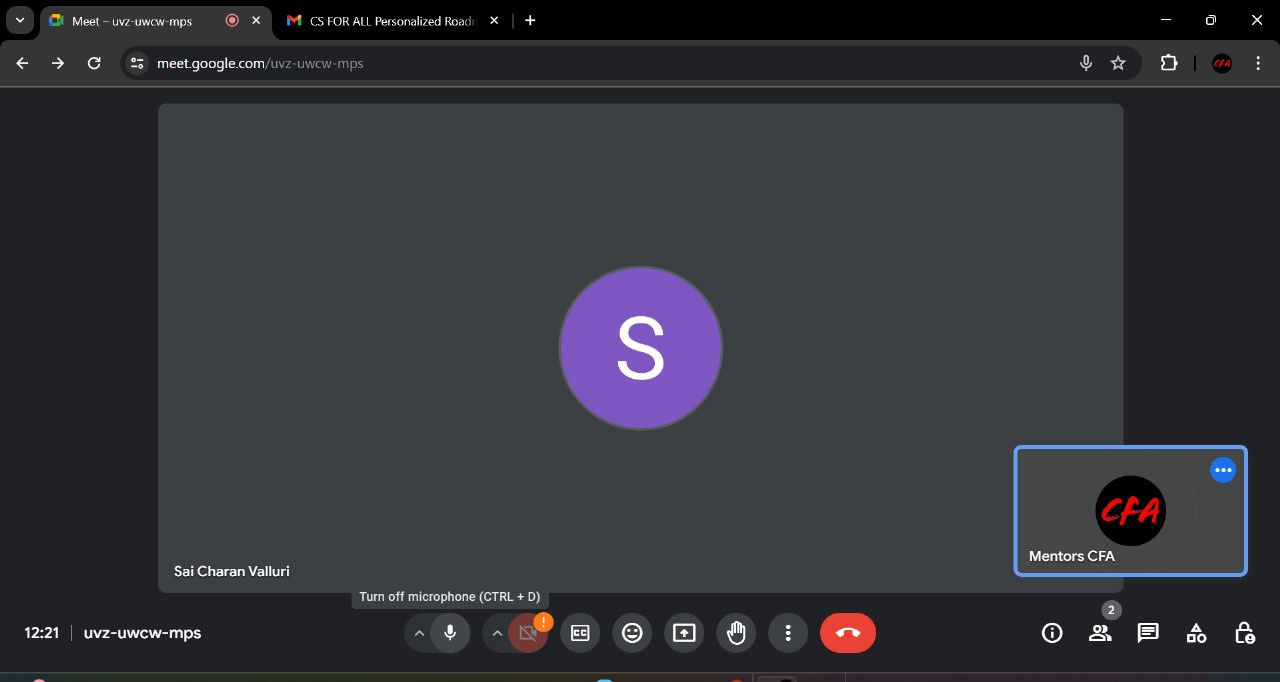The image size is (1280, 682).
Task: Close the CS FOR ALL Gmail tab
Action: click(494, 20)
